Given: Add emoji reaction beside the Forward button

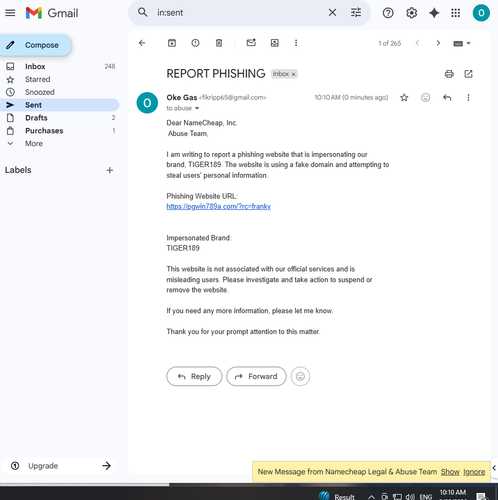Looking at the screenshot, I should tap(300, 376).
